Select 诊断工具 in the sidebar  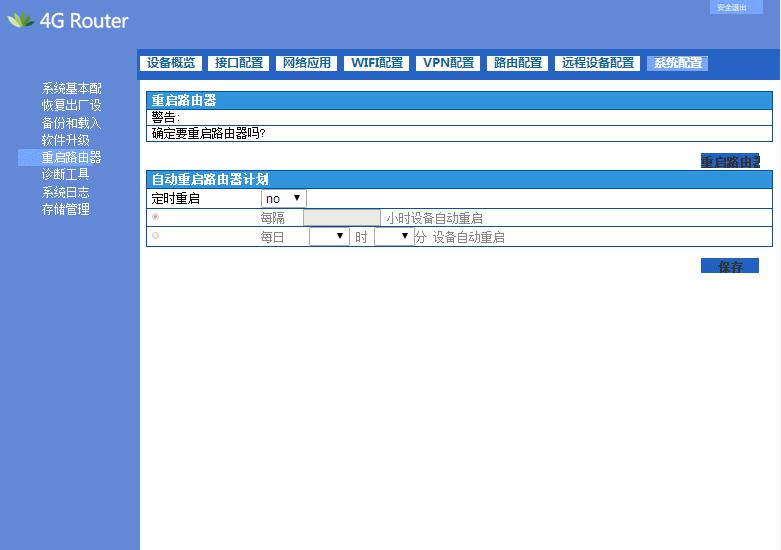65,174
